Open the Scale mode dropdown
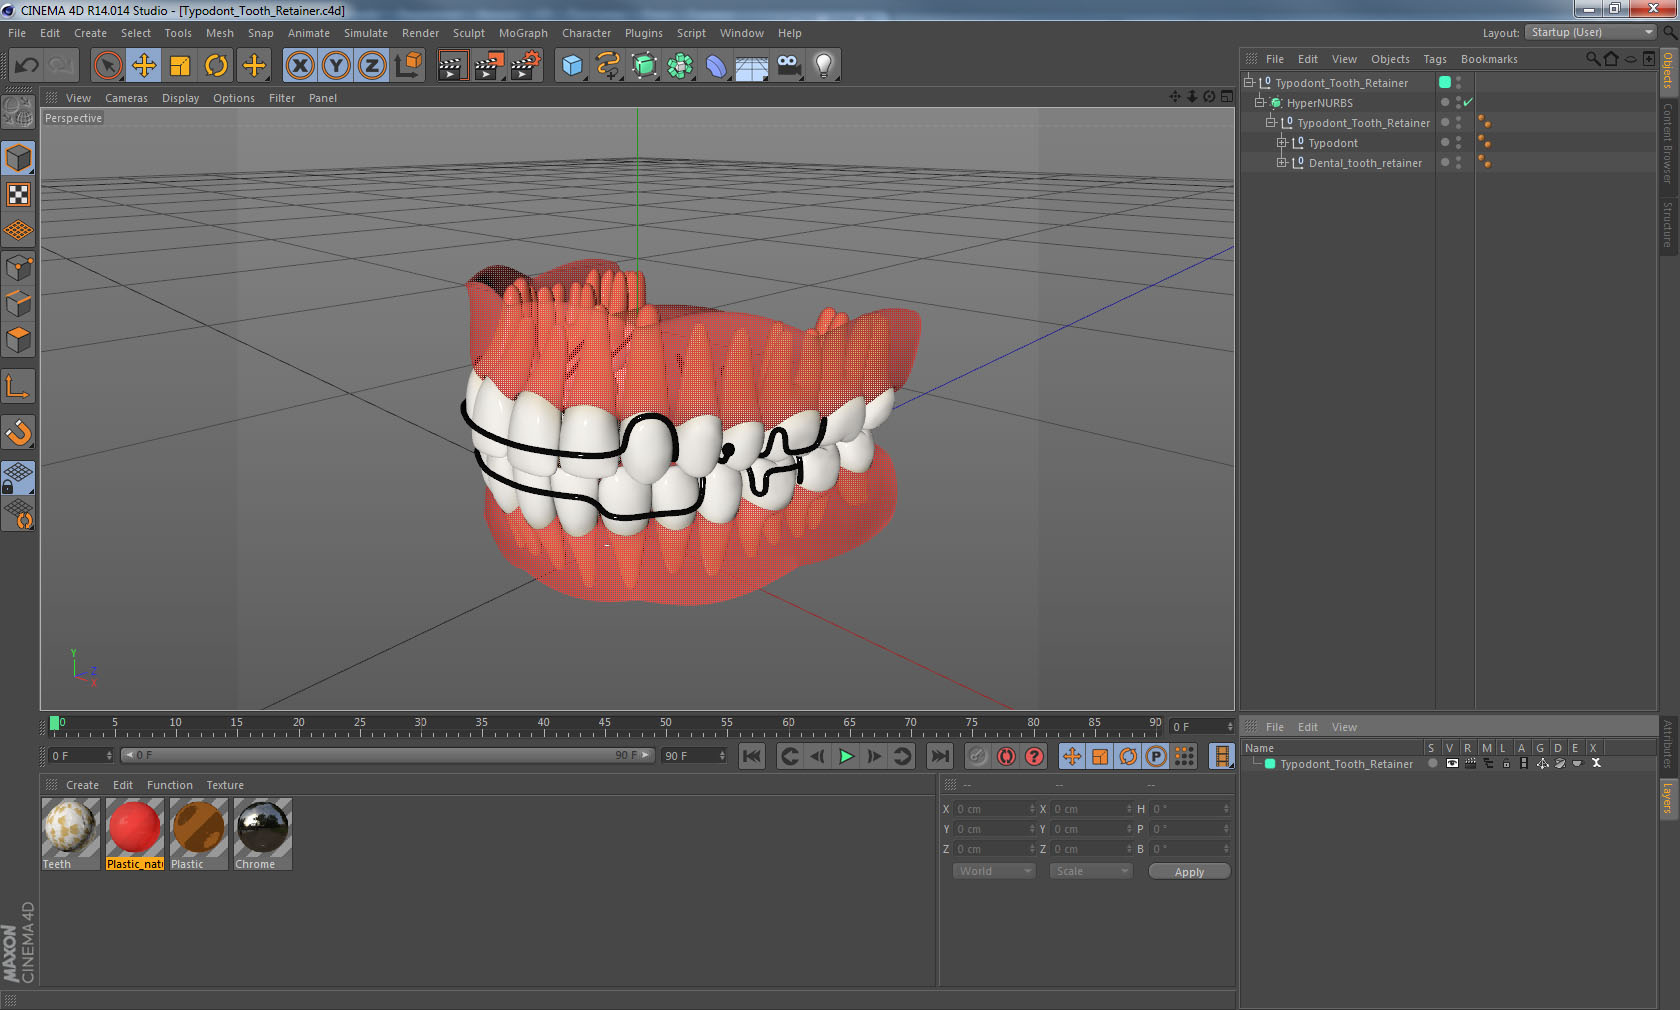 tap(1090, 871)
